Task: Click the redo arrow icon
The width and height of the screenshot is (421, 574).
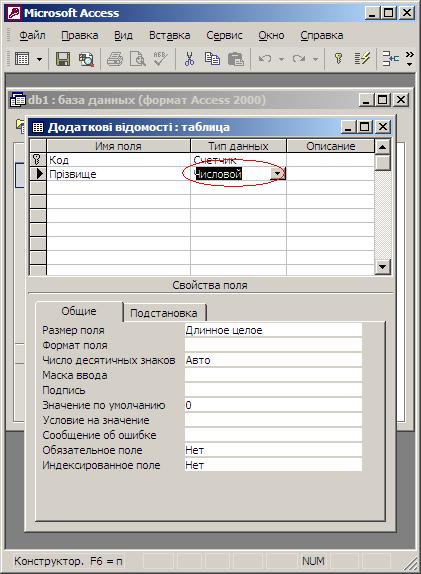Action: (x=299, y=59)
